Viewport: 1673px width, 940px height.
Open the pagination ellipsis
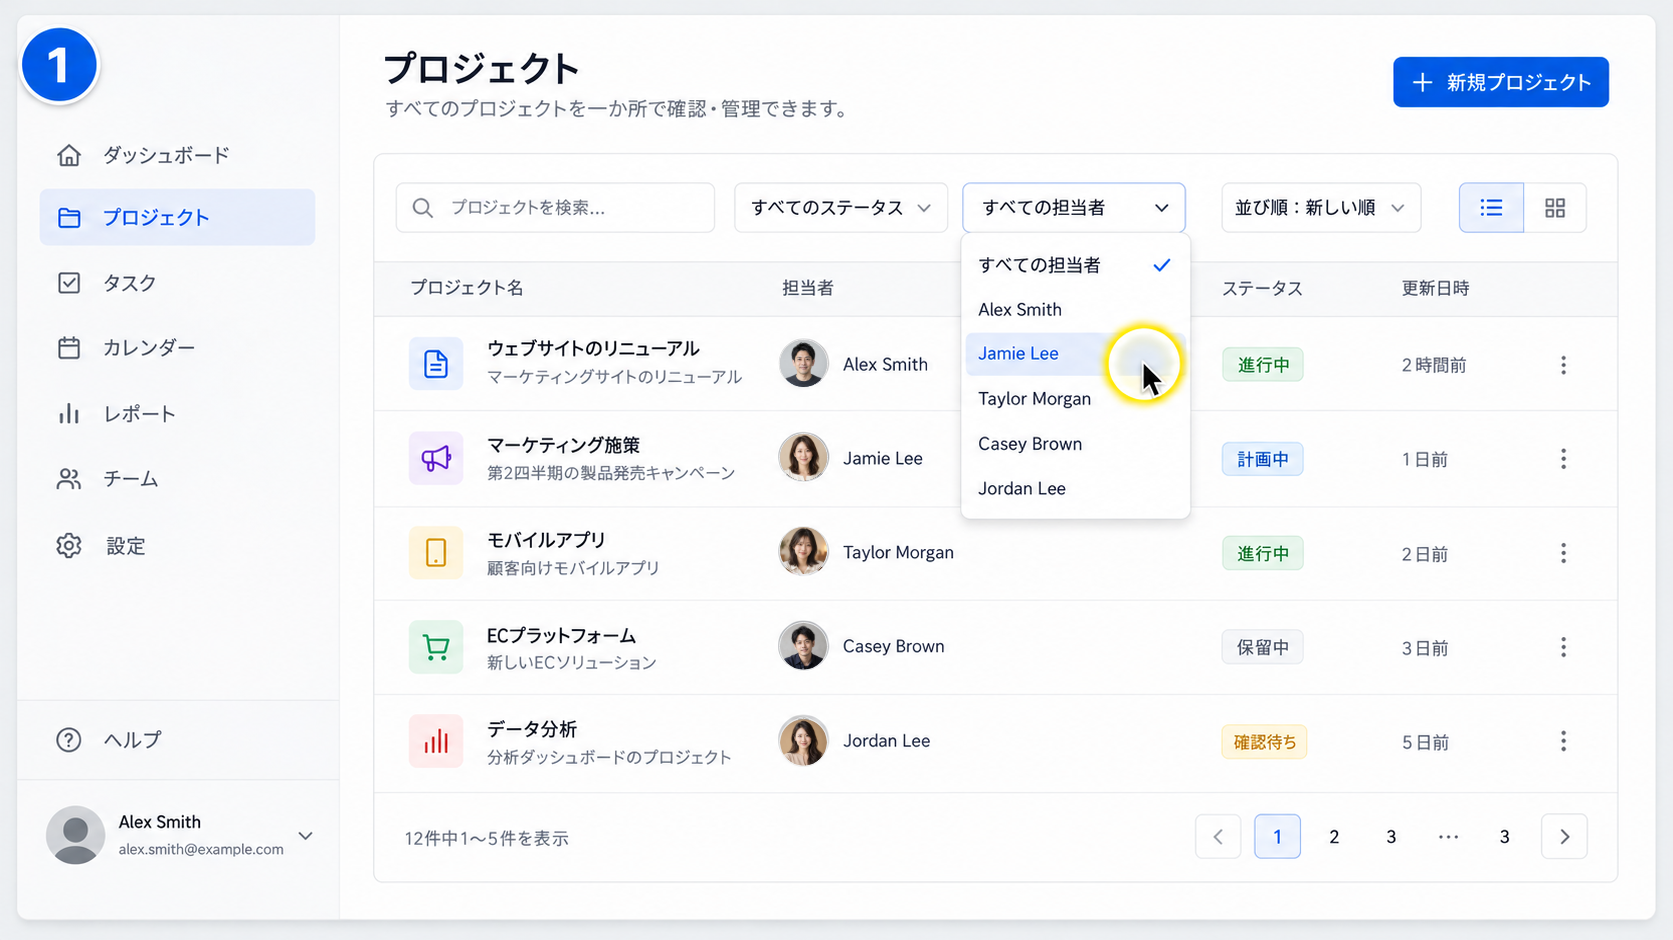pos(1448,837)
